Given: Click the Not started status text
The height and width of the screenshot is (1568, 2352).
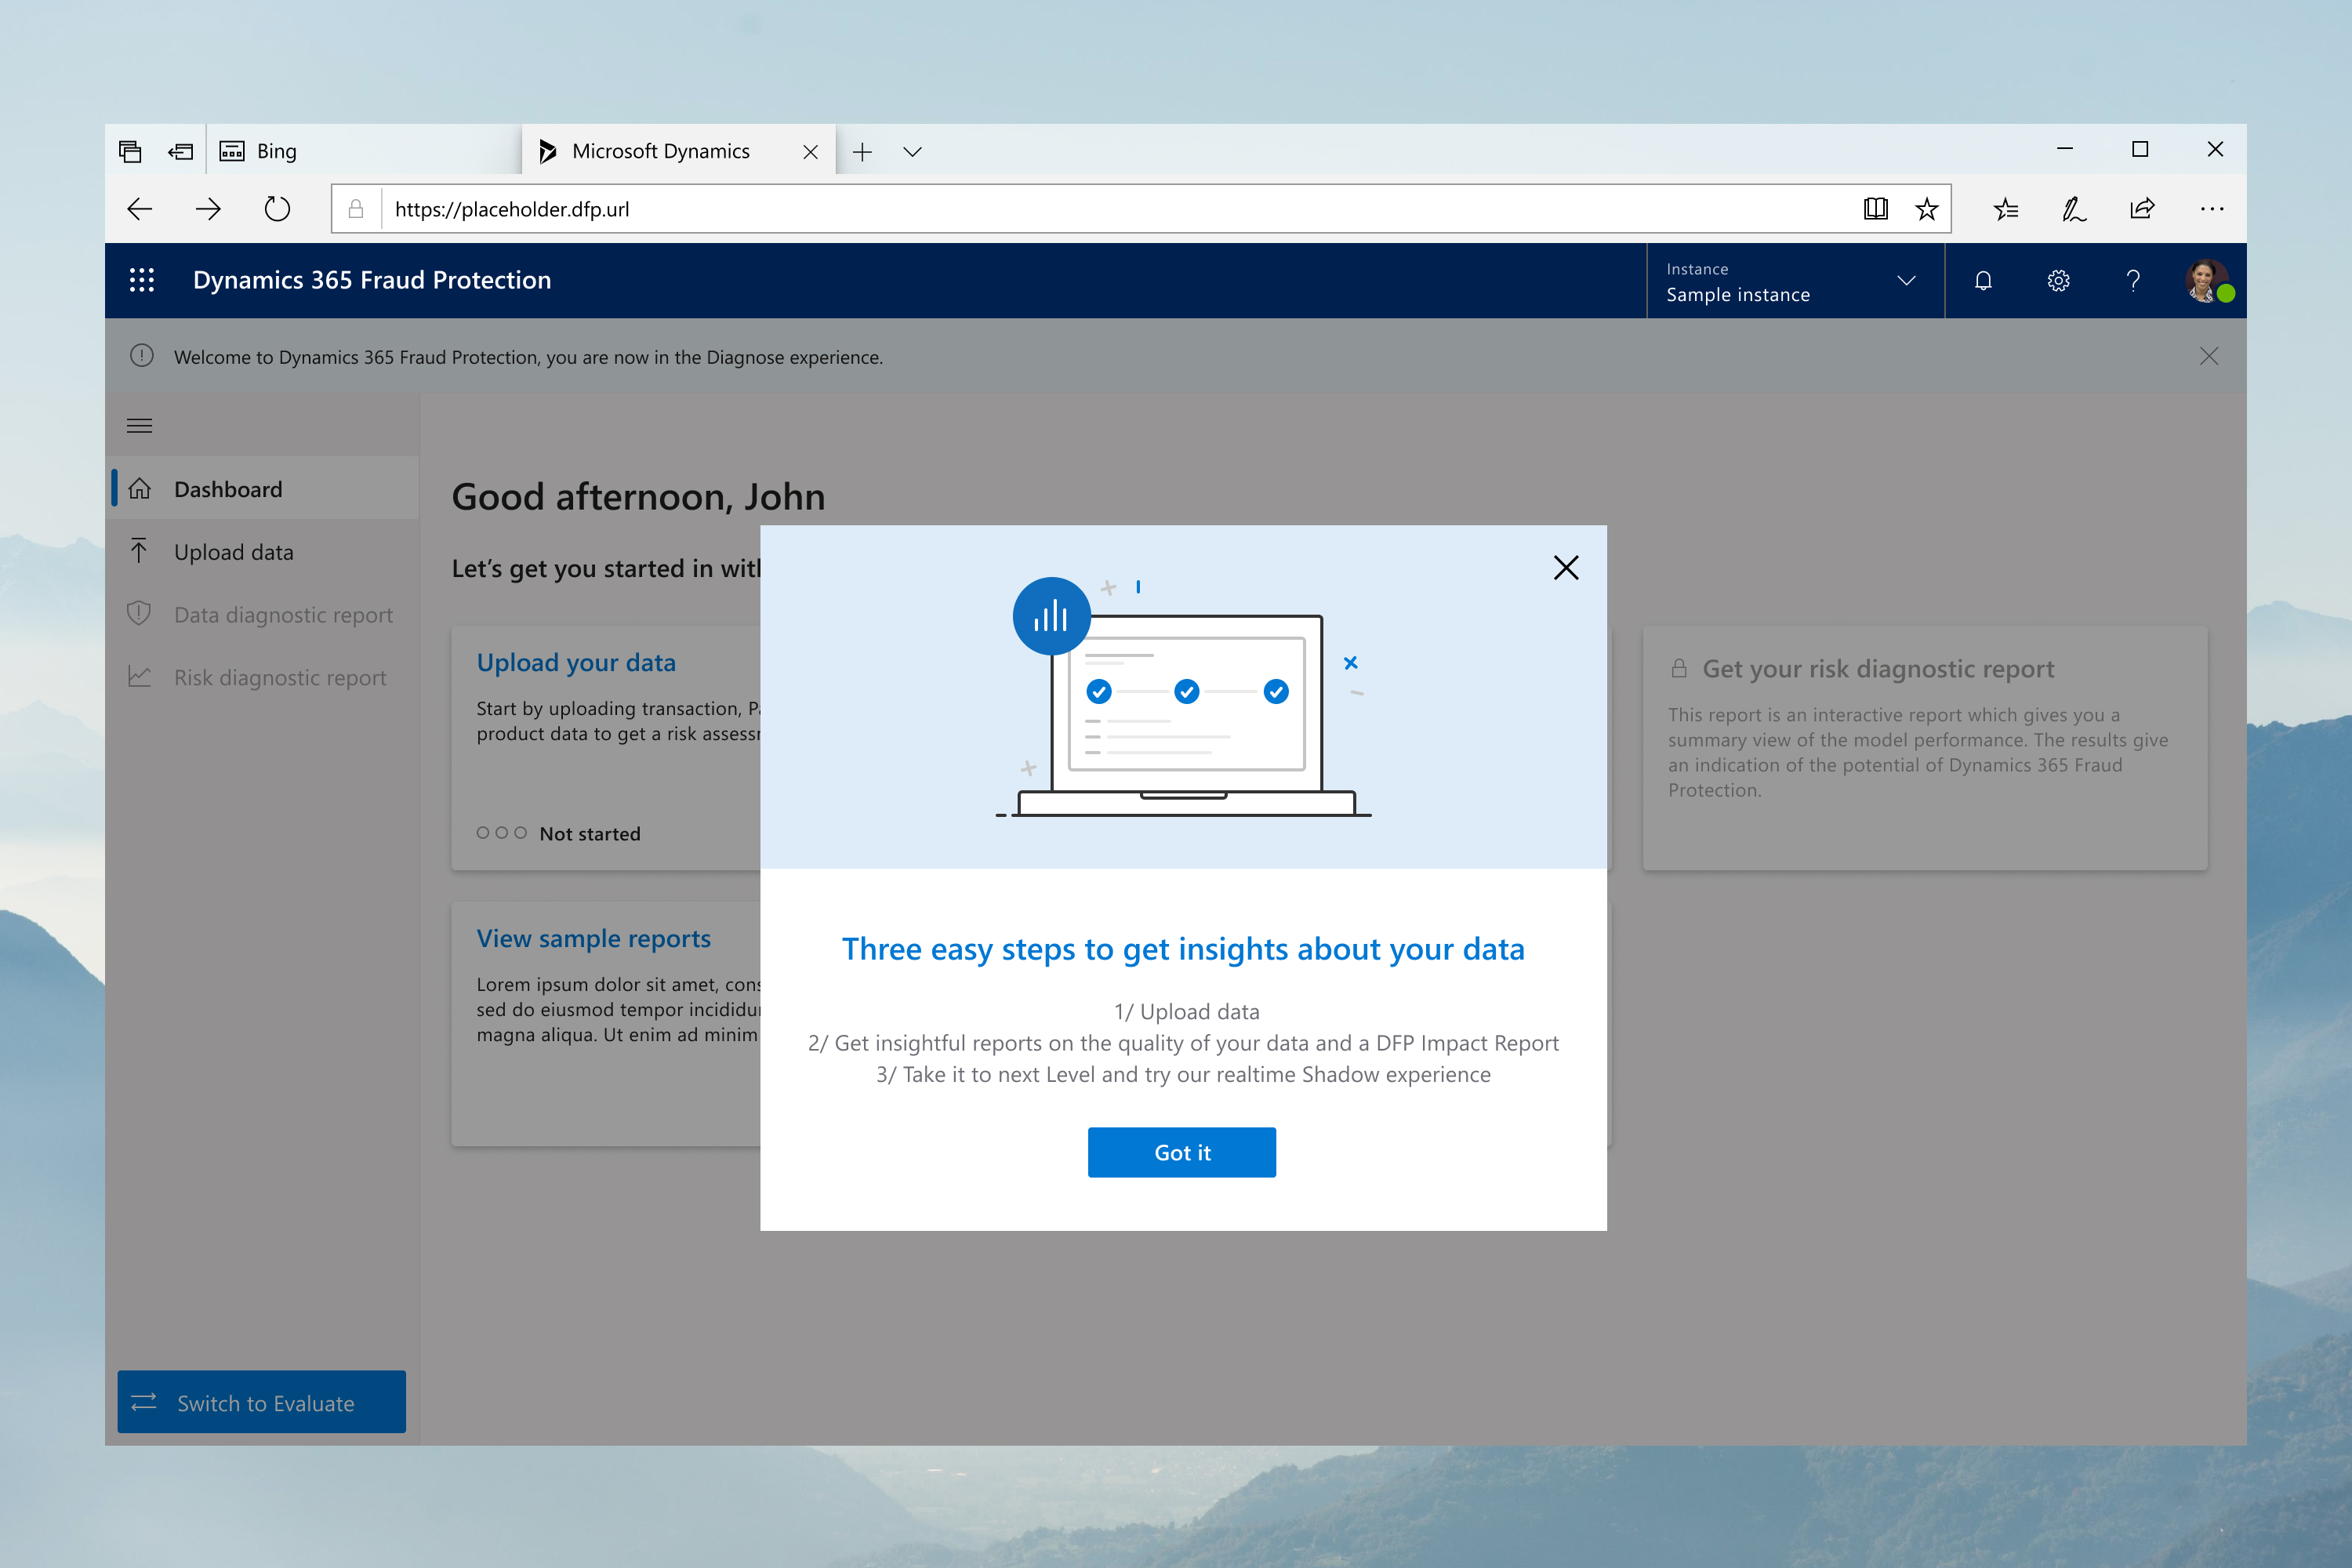Looking at the screenshot, I should point(590,834).
